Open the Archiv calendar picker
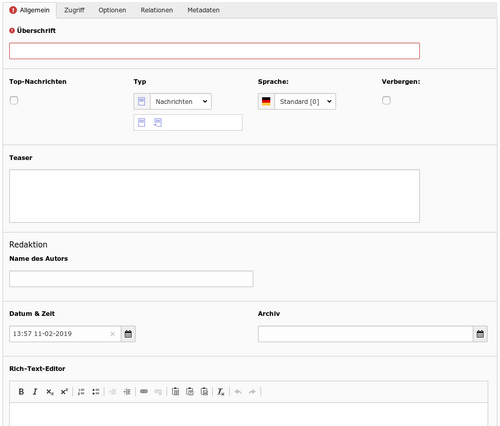The height and width of the screenshot is (426, 500). pyautogui.click(x=480, y=334)
